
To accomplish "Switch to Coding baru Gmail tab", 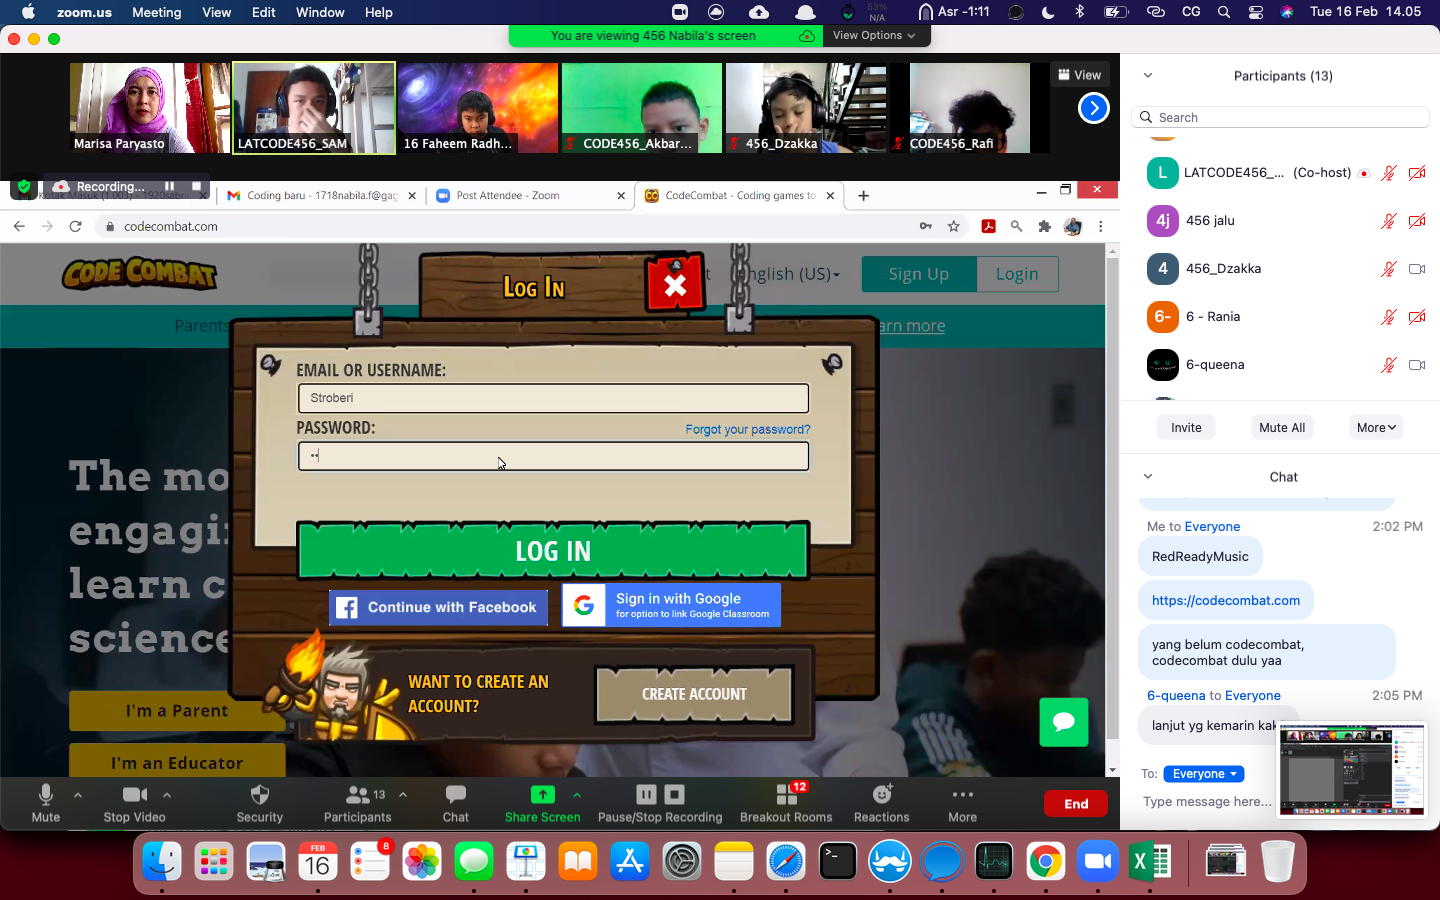I will pos(320,196).
